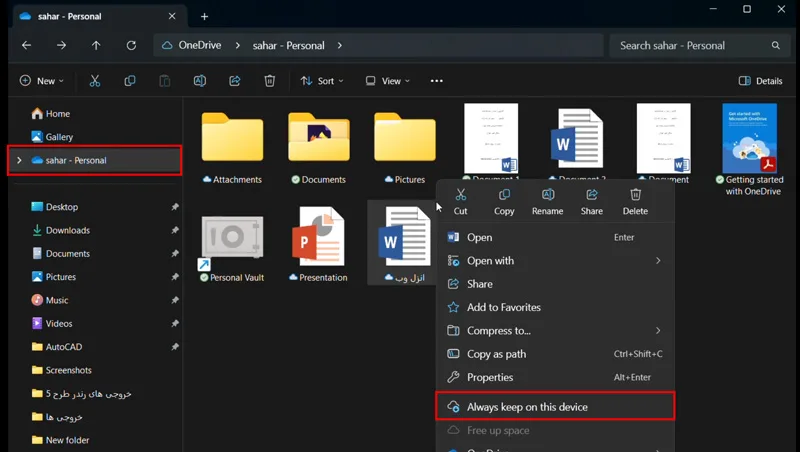The height and width of the screenshot is (452, 800).
Task: Open a new tab with plus button
Action: (x=204, y=16)
